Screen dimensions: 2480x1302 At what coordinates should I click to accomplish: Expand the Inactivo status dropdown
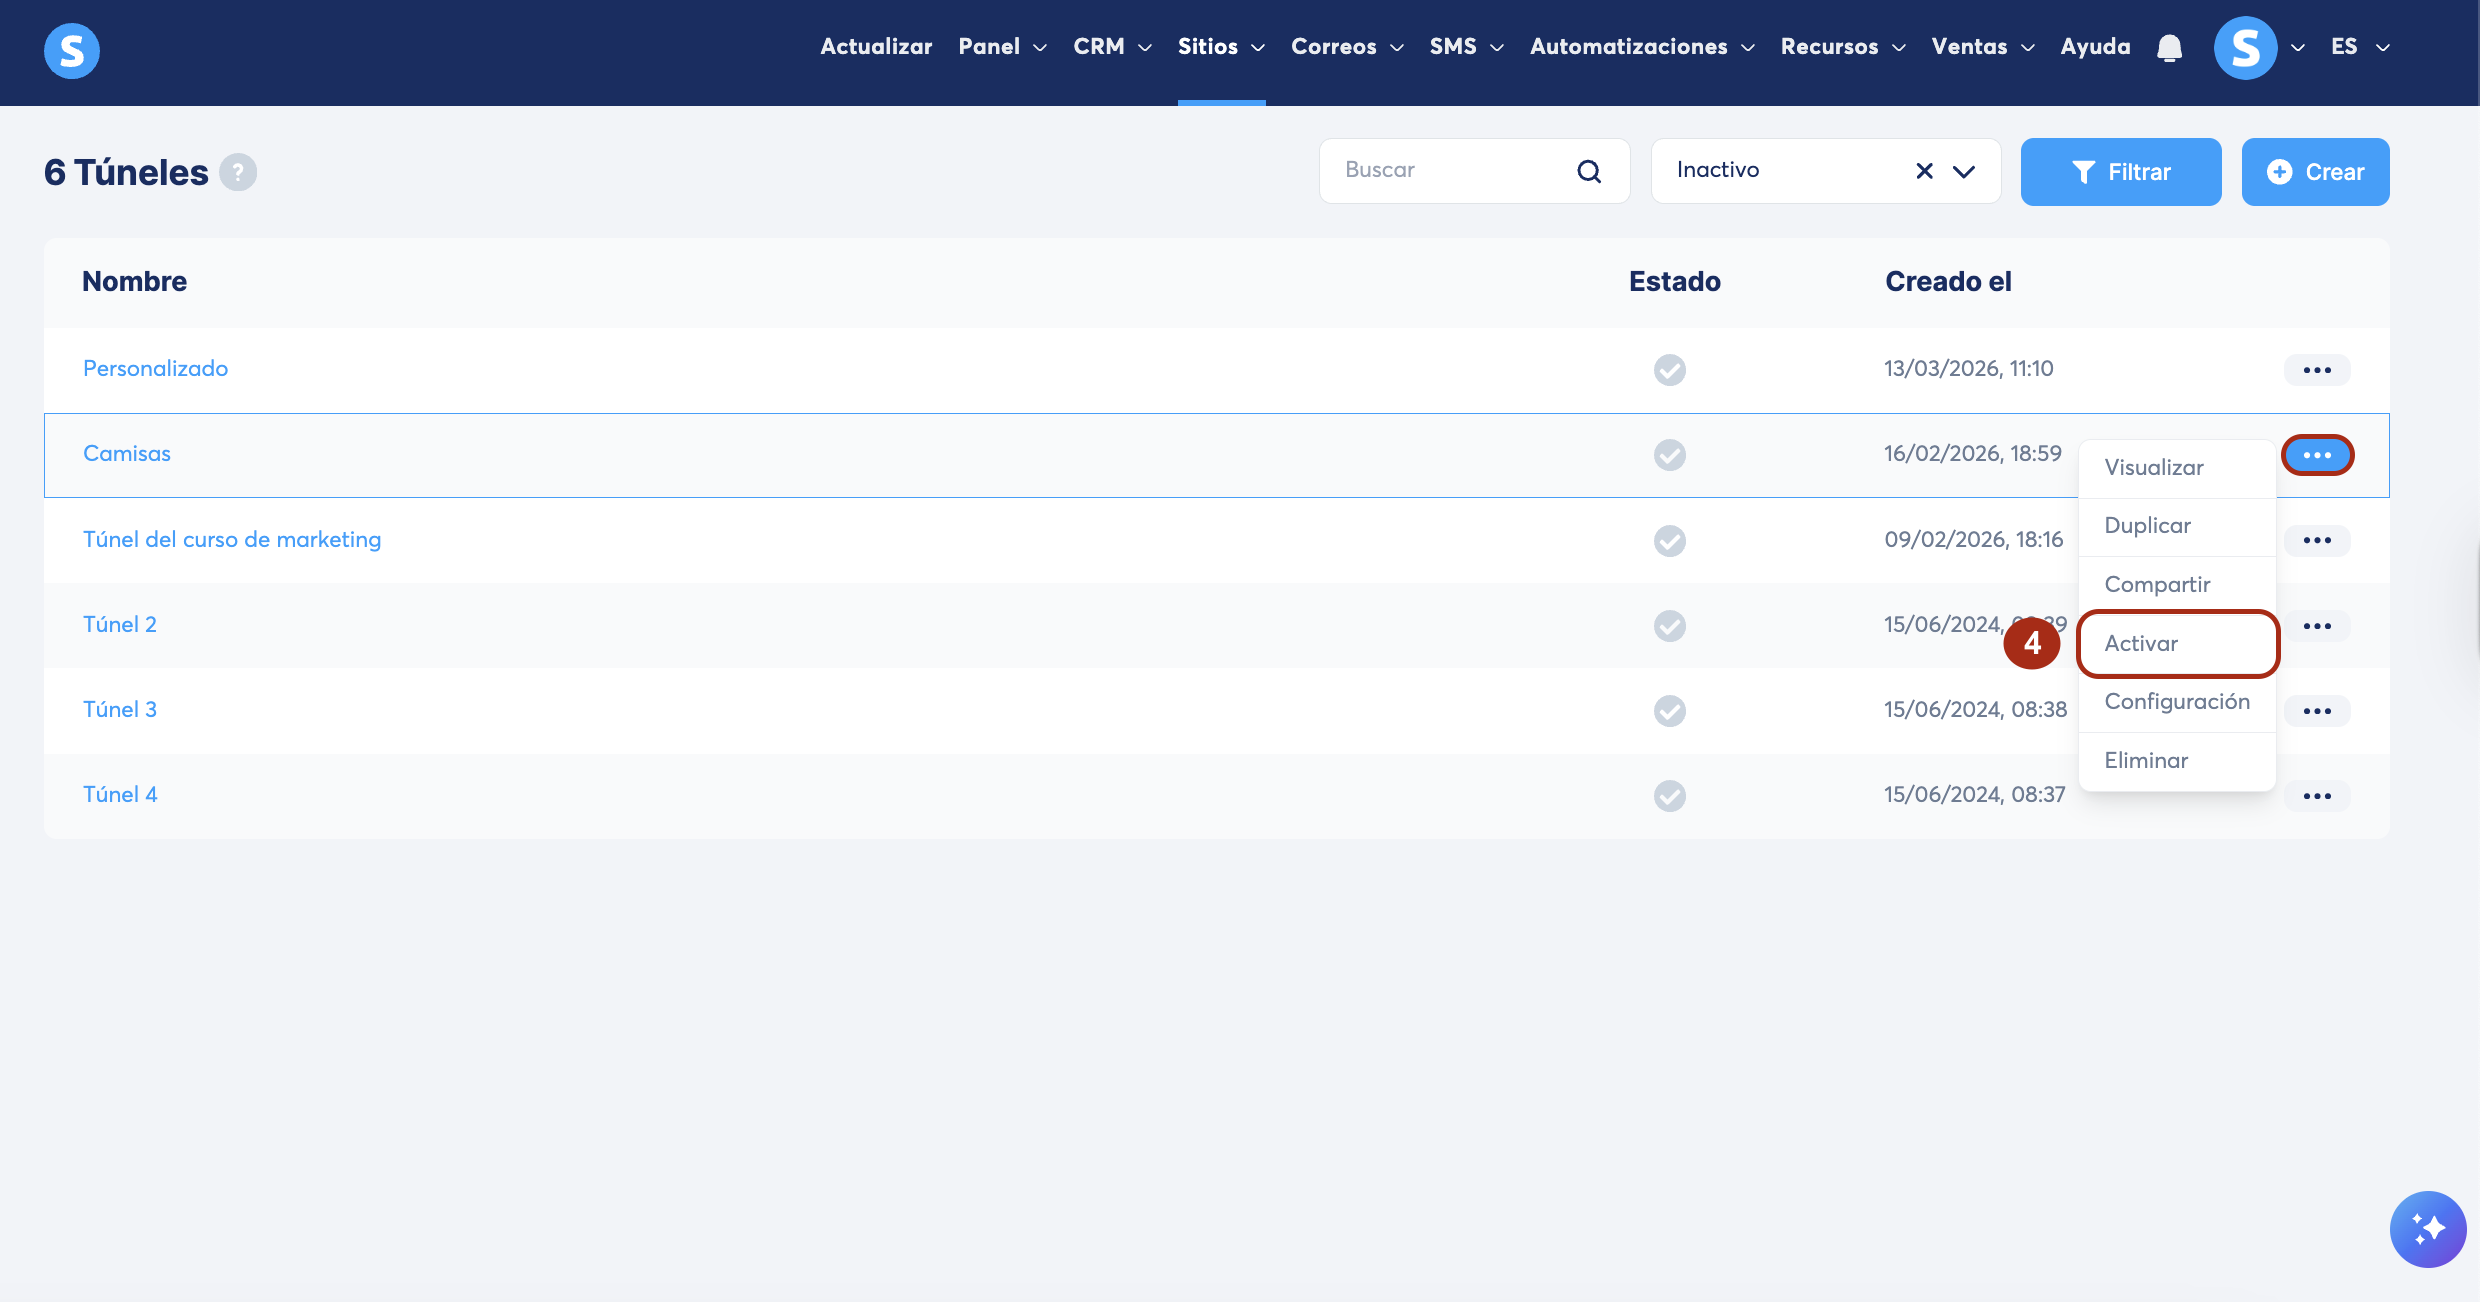[1964, 171]
